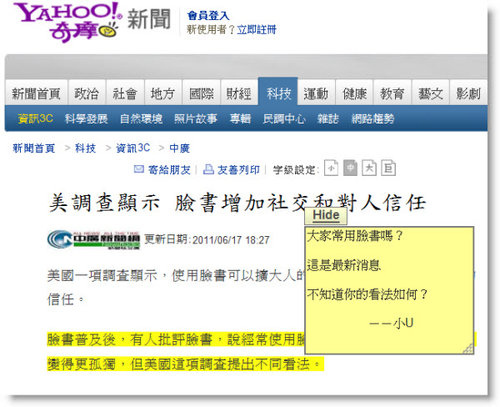Click the 會員登入 link

click(208, 15)
